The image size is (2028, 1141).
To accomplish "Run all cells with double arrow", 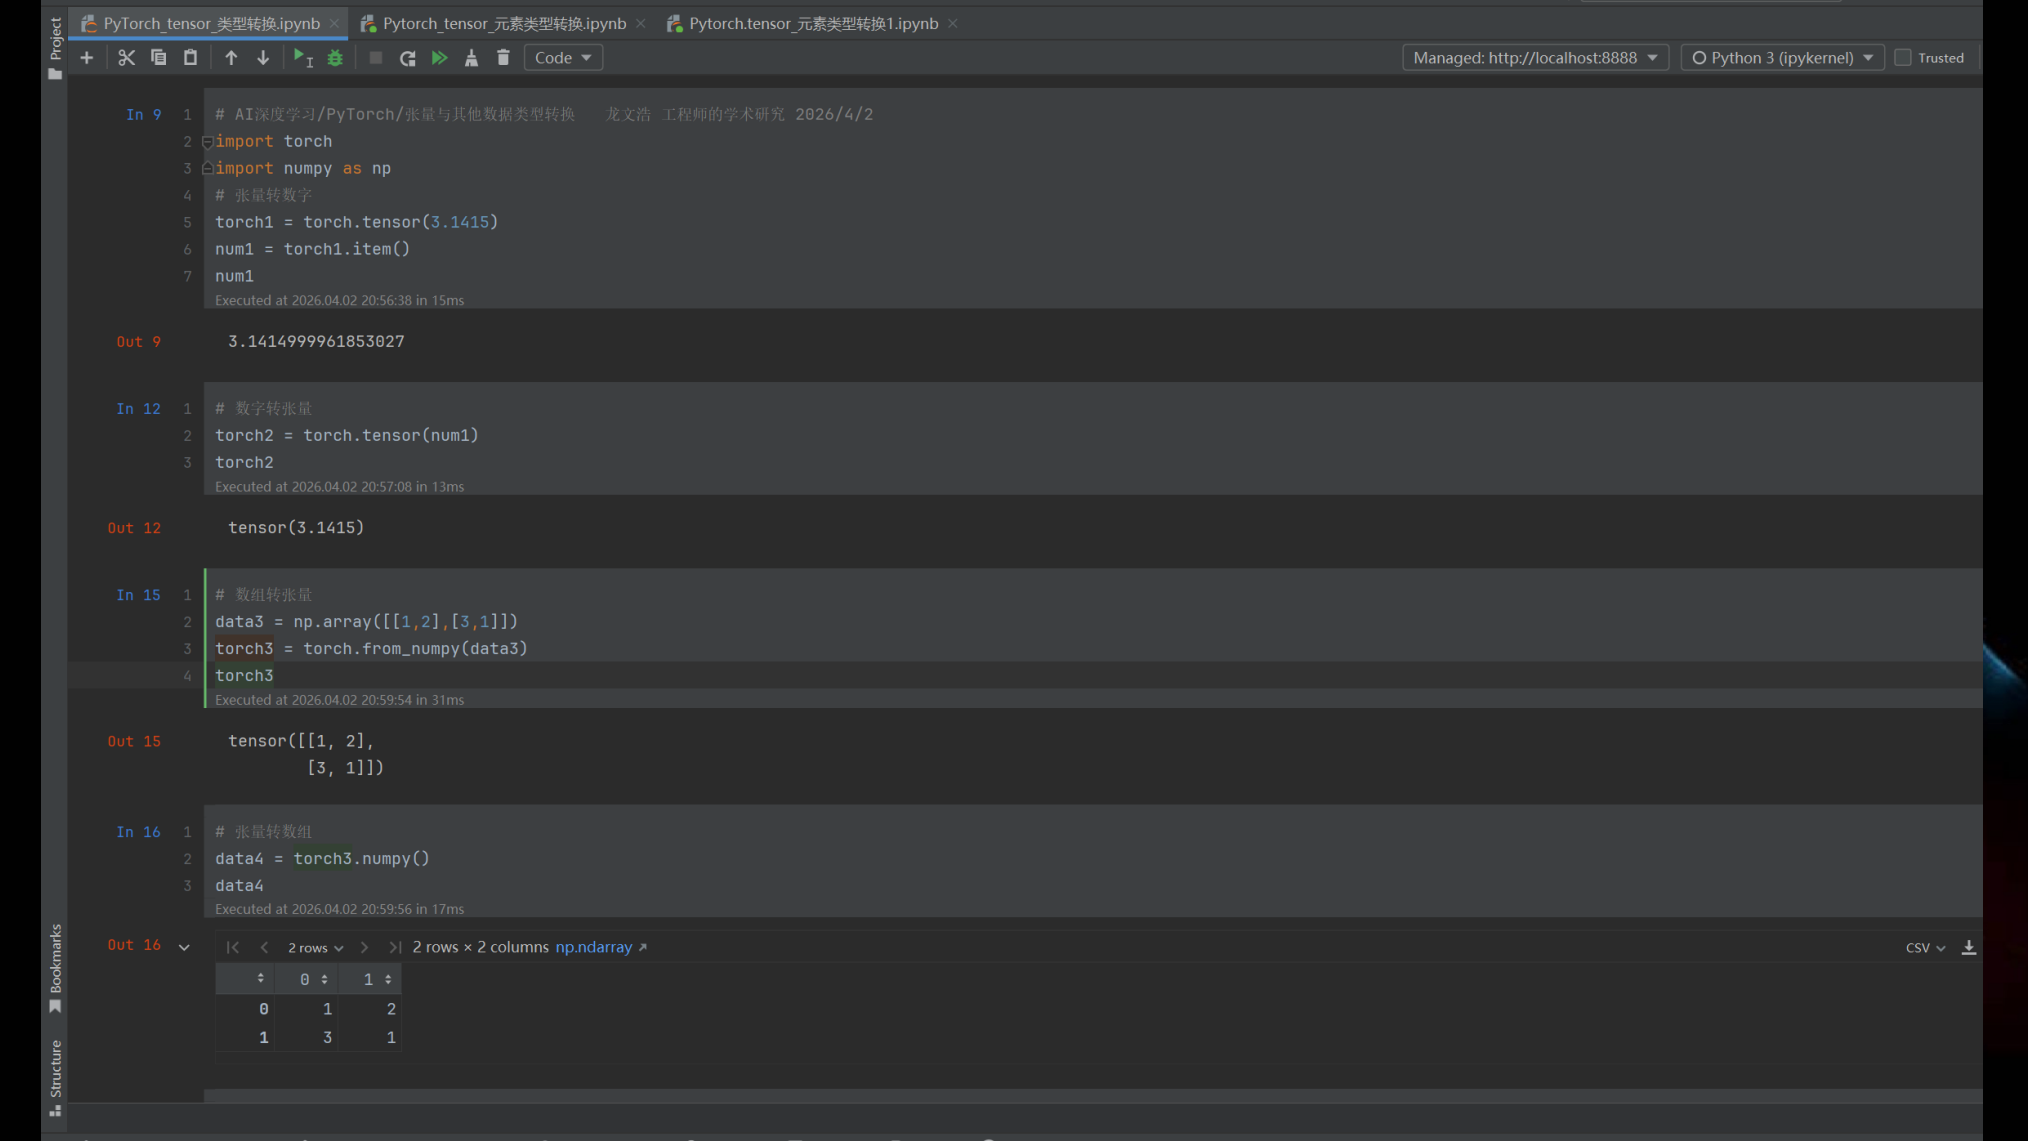I will pos(439,58).
